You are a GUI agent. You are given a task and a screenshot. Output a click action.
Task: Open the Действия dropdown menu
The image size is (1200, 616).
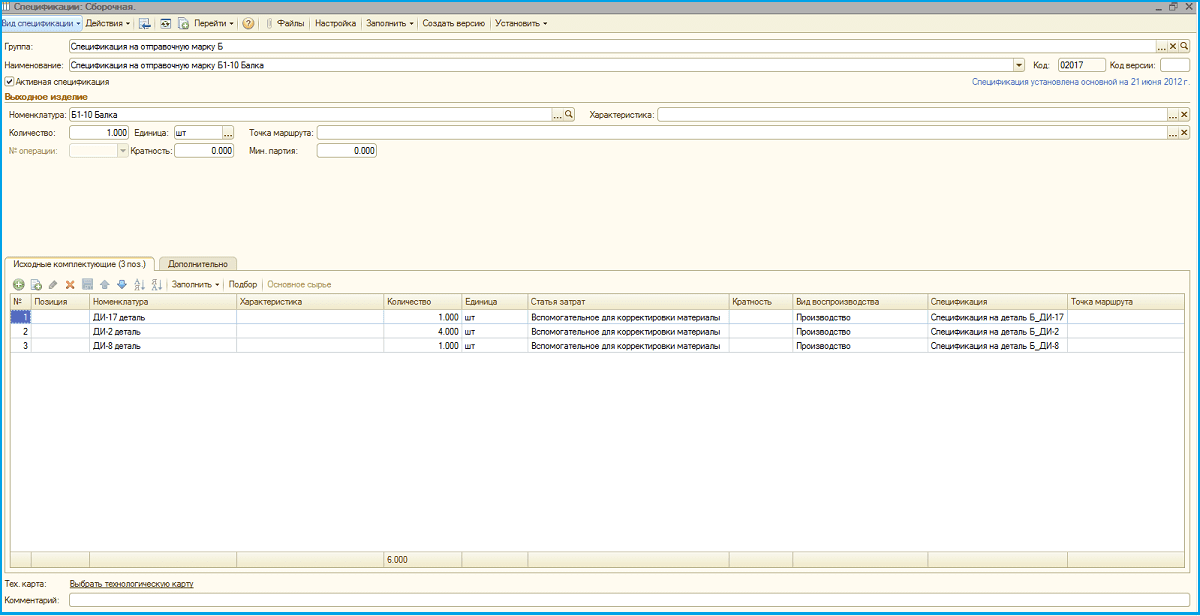(108, 23)
